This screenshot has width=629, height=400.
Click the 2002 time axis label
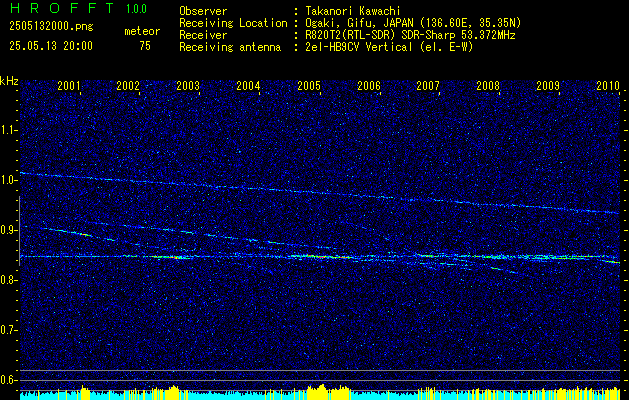coord(128,86)
